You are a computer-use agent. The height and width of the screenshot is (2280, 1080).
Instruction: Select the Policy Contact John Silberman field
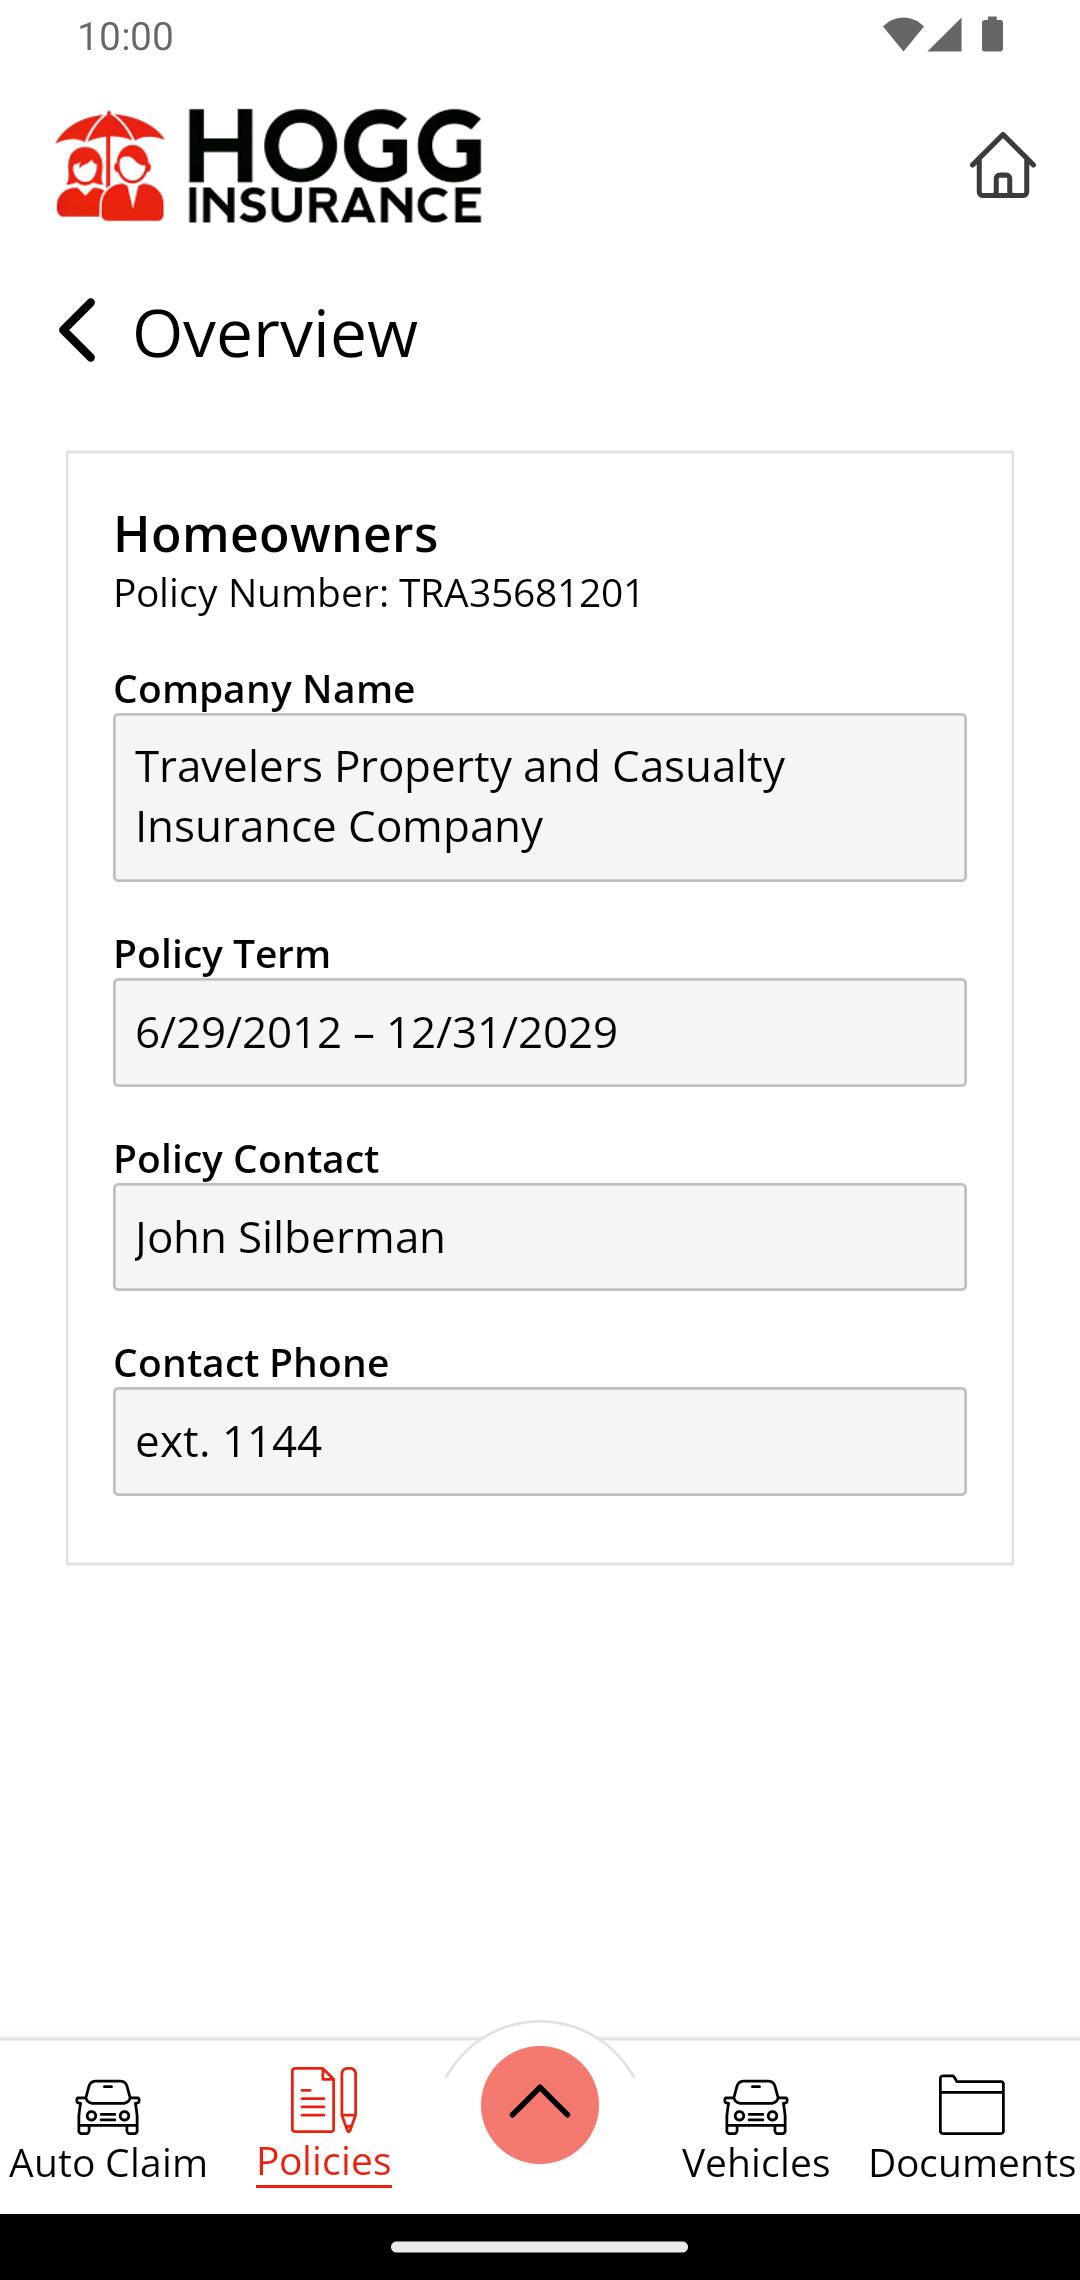tap(540, 1237)
